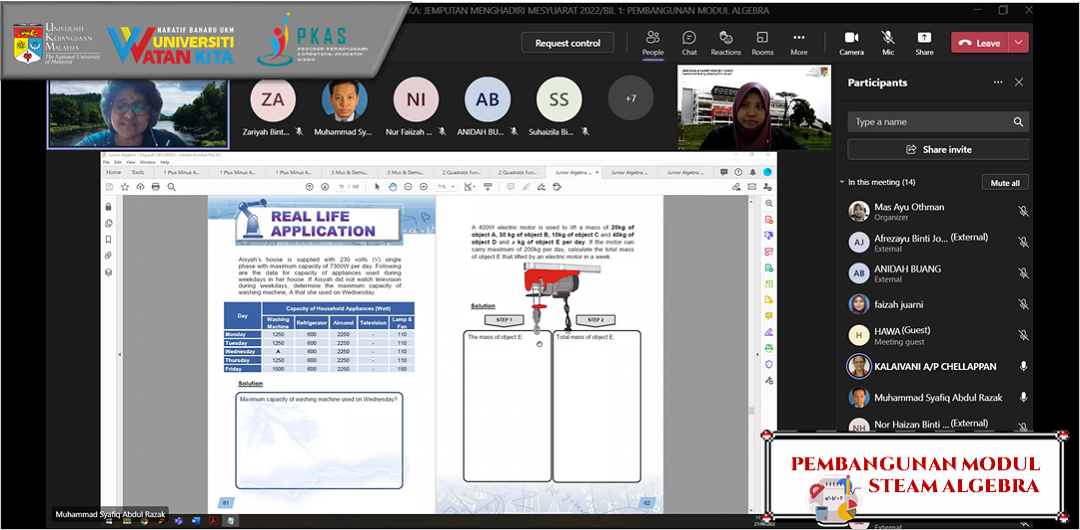Click the mic icon beside KALAIVANI A/P CHELLAPPAN

1023,366
